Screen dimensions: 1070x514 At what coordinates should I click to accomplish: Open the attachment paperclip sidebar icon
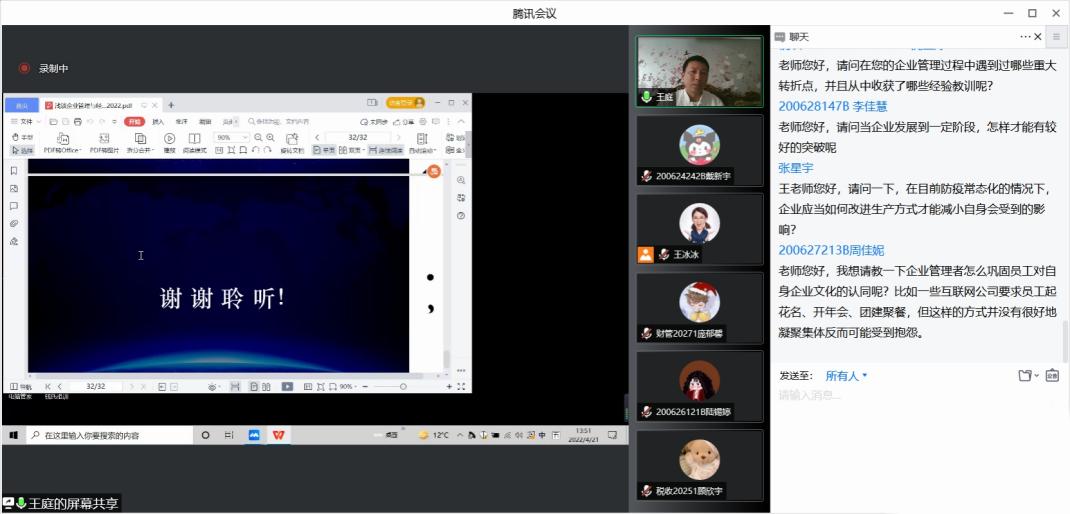point(14,223)
